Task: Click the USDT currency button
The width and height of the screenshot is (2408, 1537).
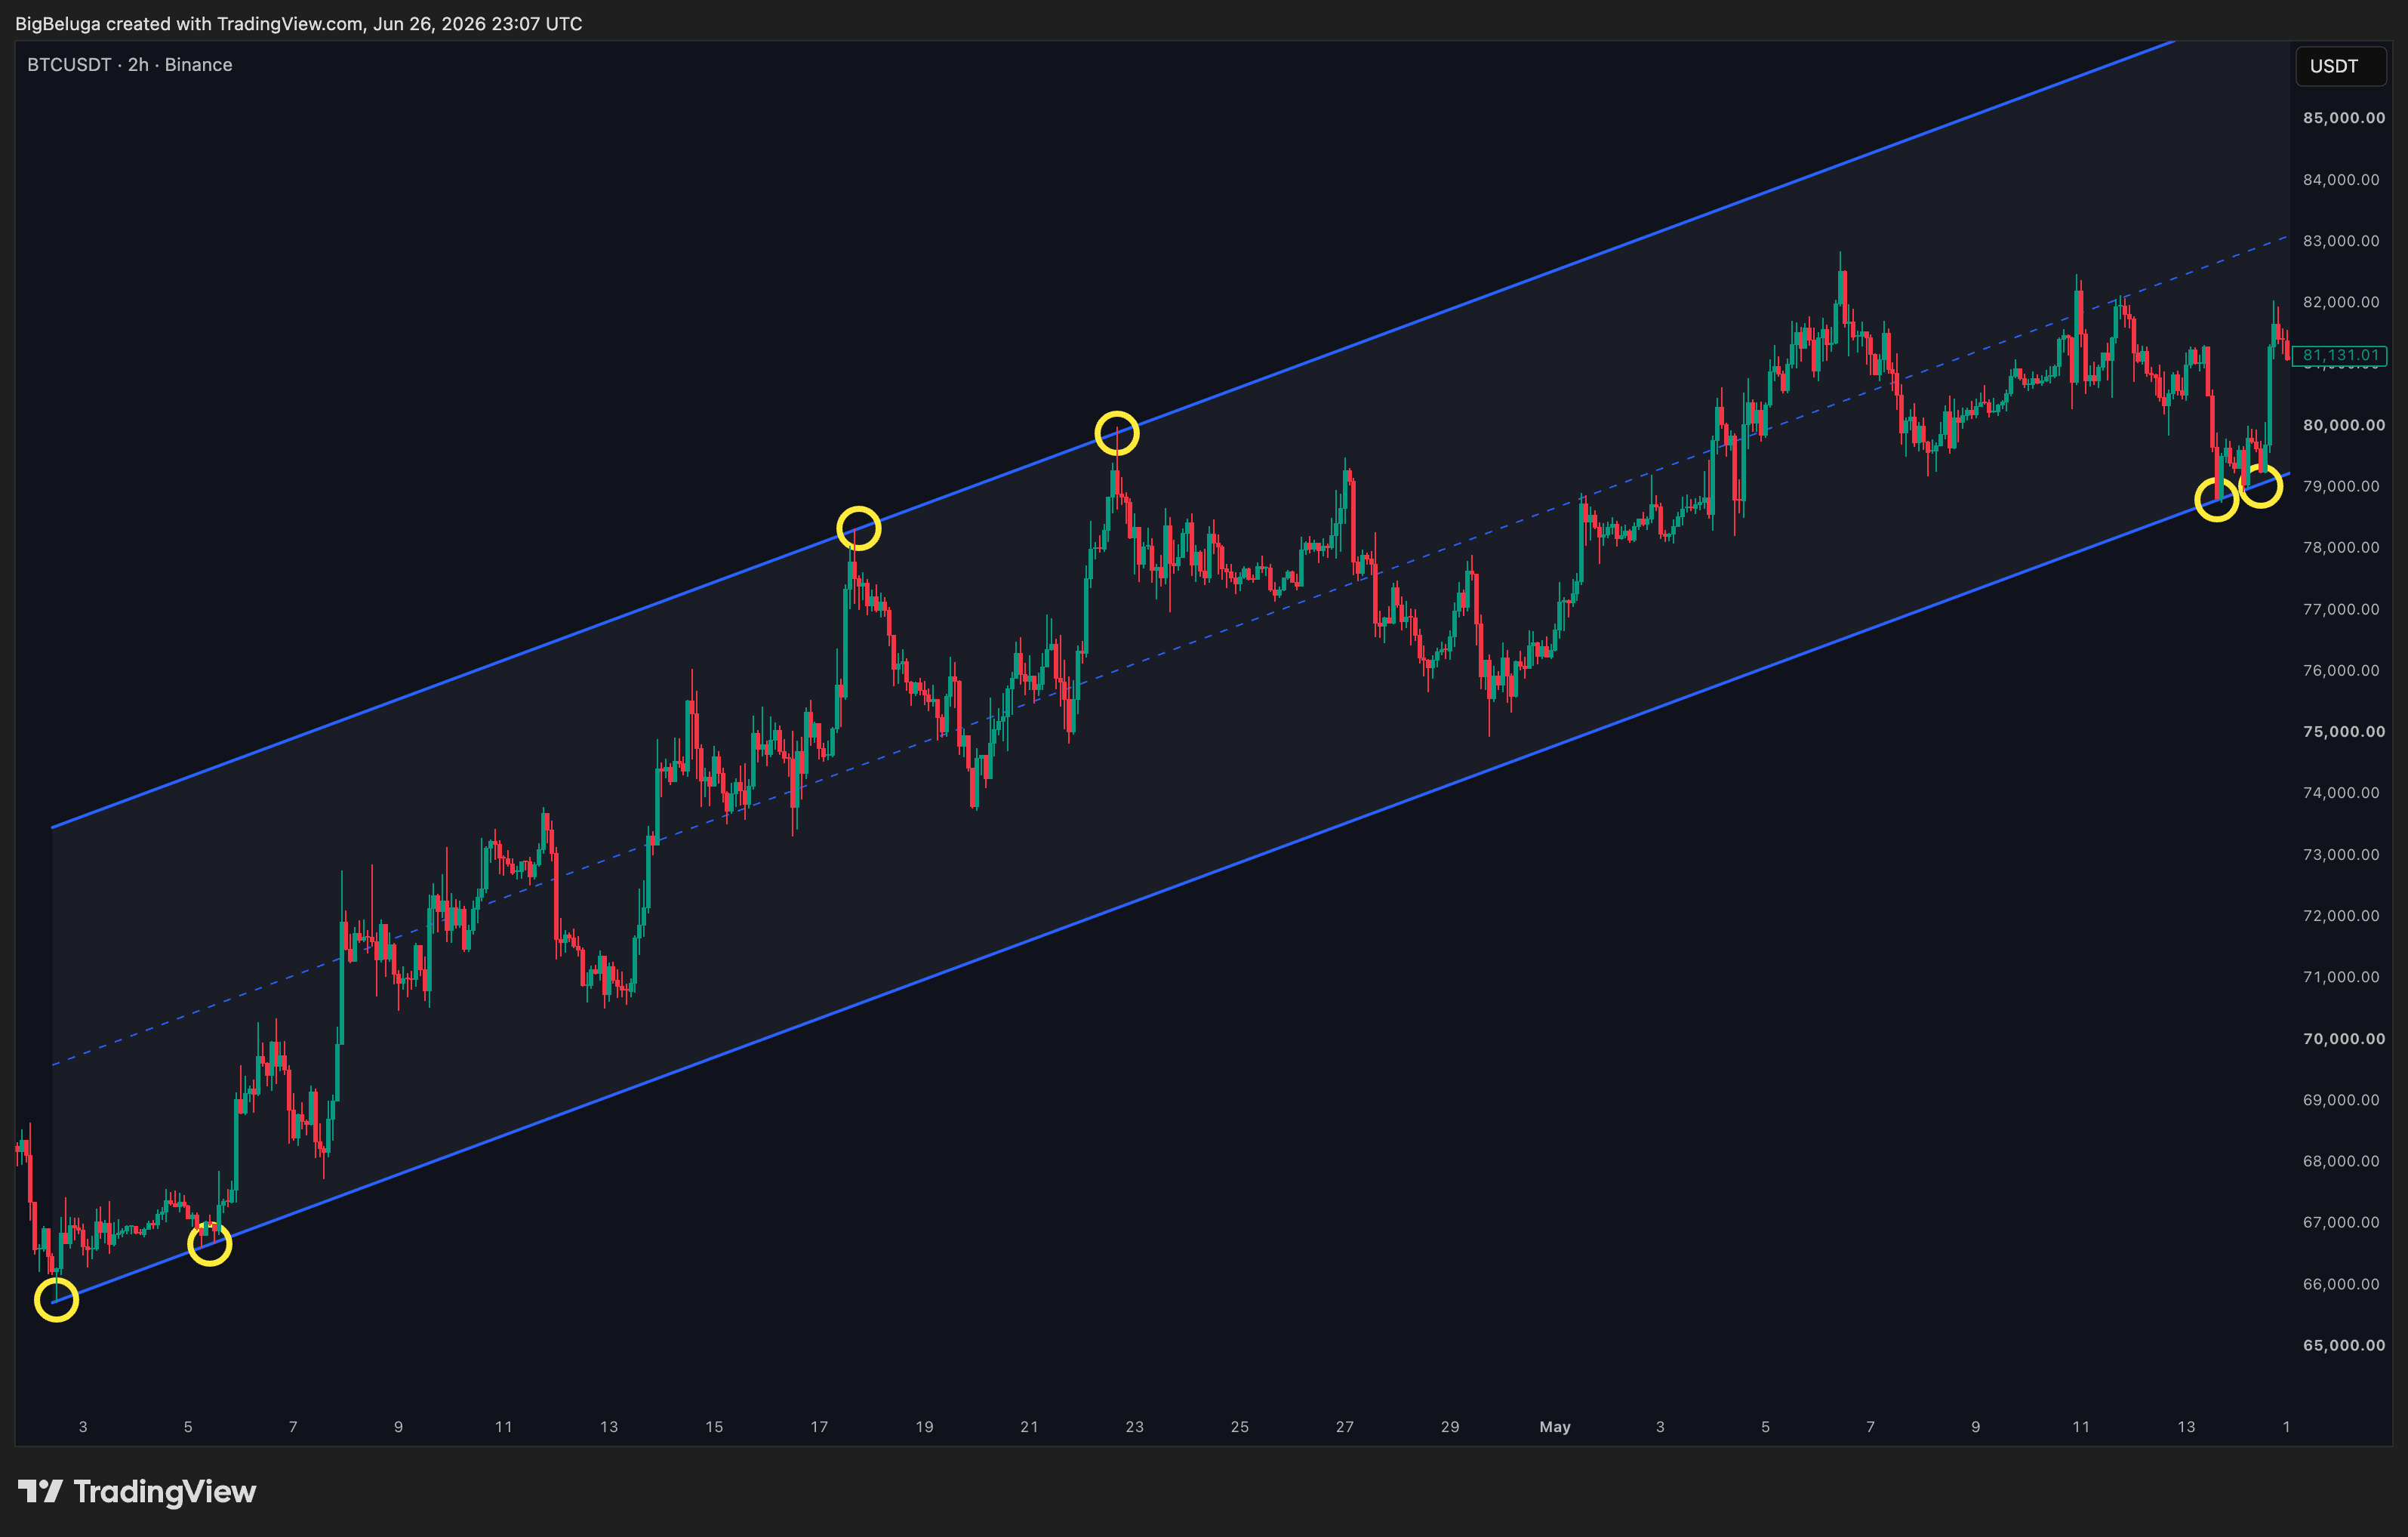Action: pos(2340,66)
